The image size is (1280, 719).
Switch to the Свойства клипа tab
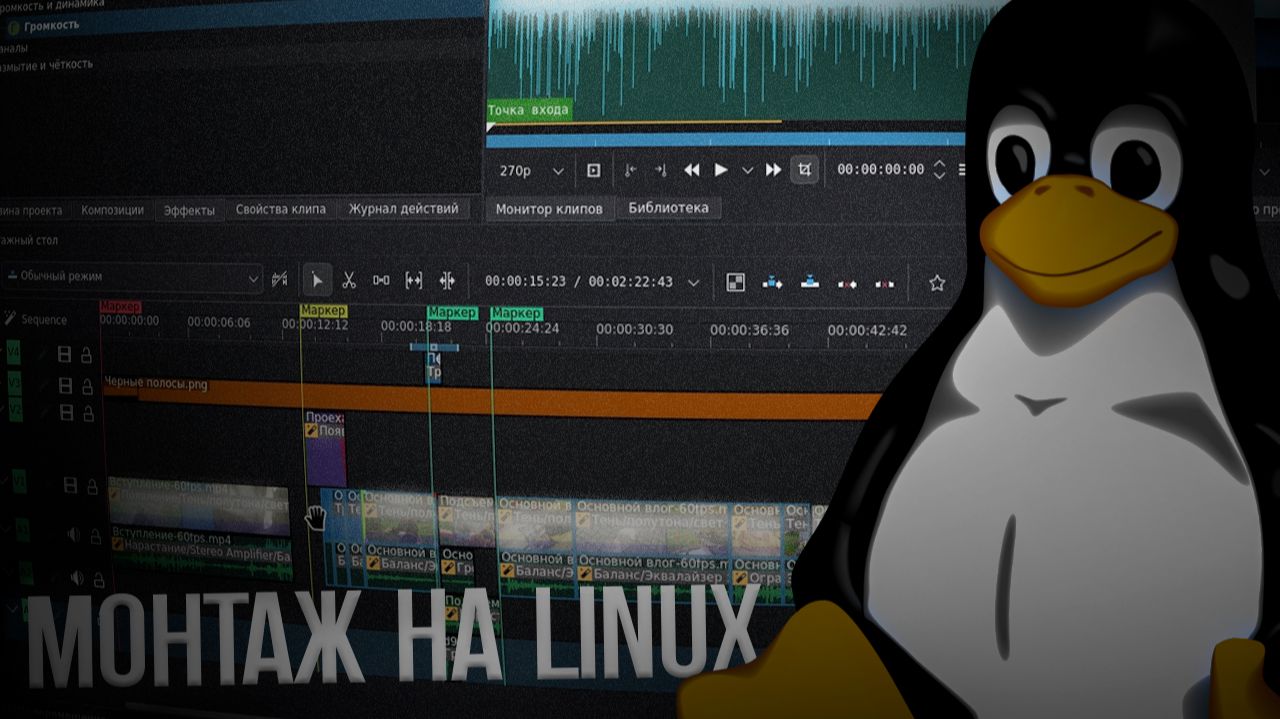tap(281, 210)
